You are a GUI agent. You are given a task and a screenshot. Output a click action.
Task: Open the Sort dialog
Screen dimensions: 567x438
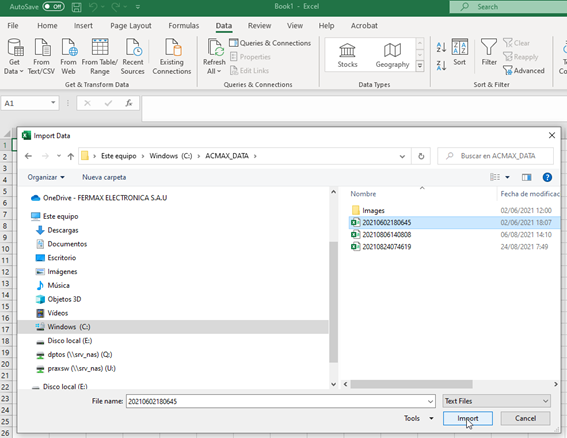tap(460, 52)
